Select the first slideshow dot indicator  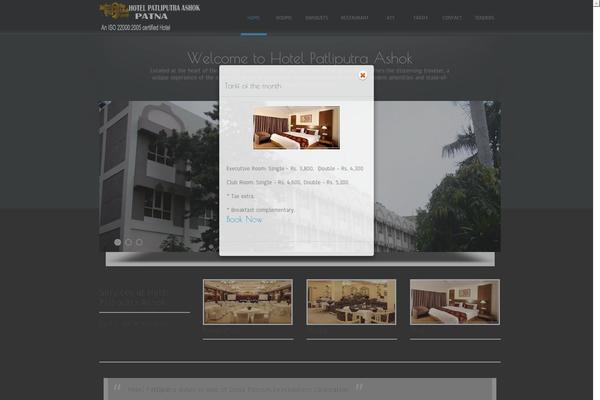[117, 242]
